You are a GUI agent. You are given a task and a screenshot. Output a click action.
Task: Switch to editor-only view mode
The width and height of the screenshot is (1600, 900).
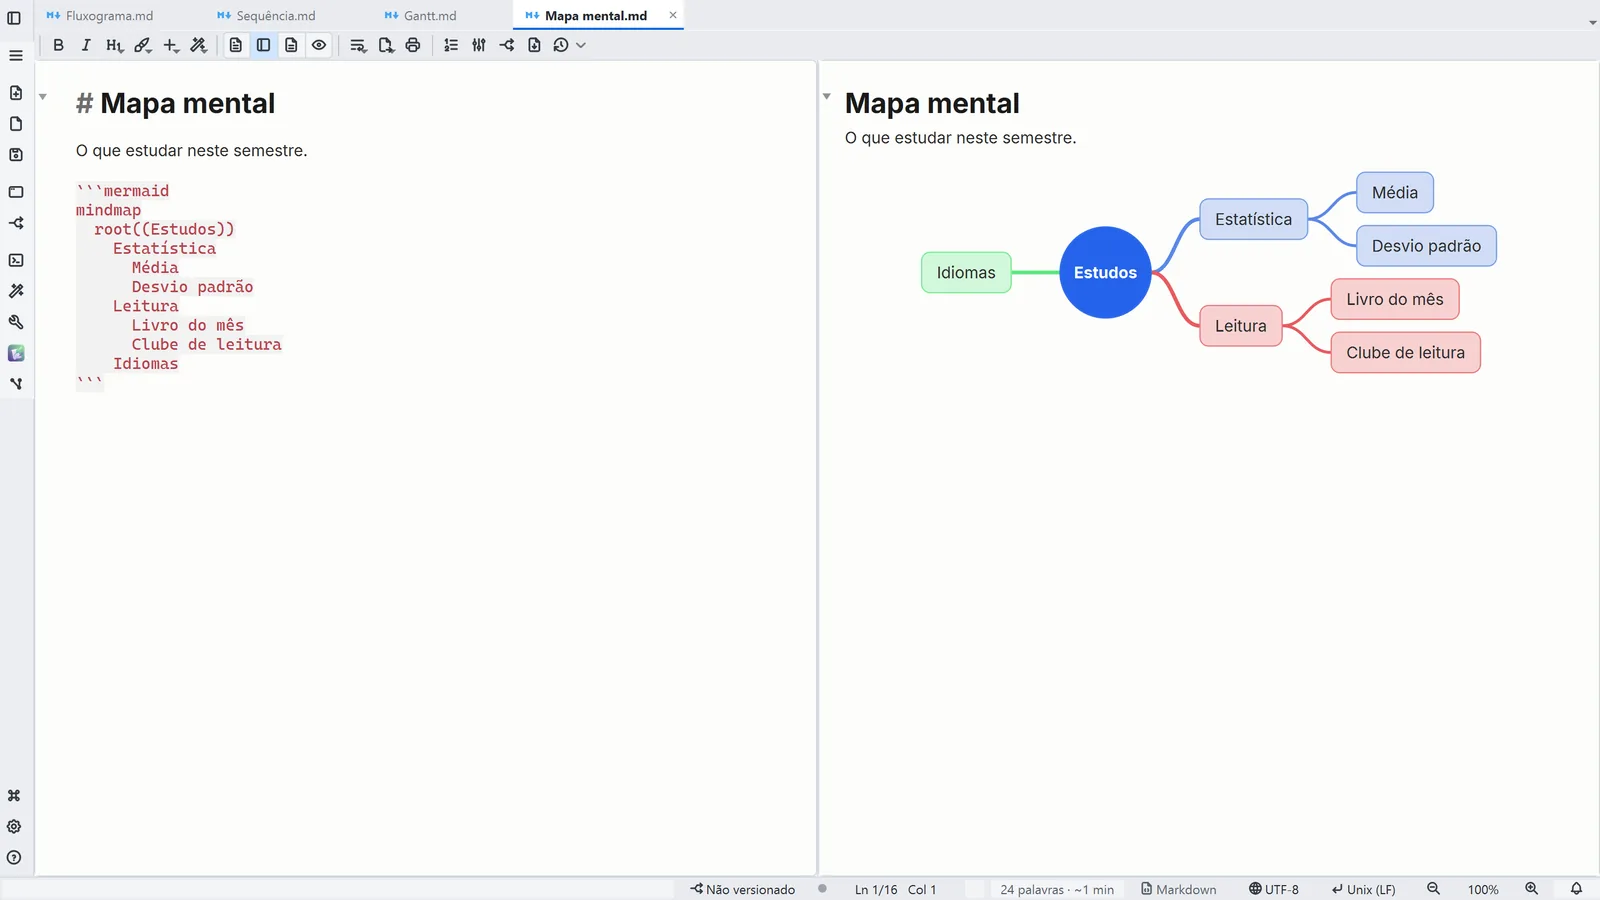[236, 45]
